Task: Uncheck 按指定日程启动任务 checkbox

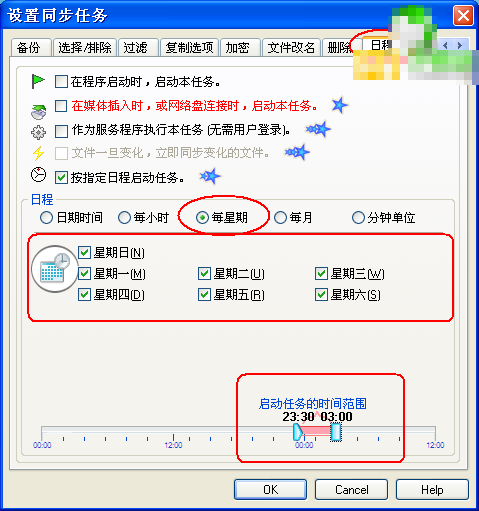Action: 61,178
